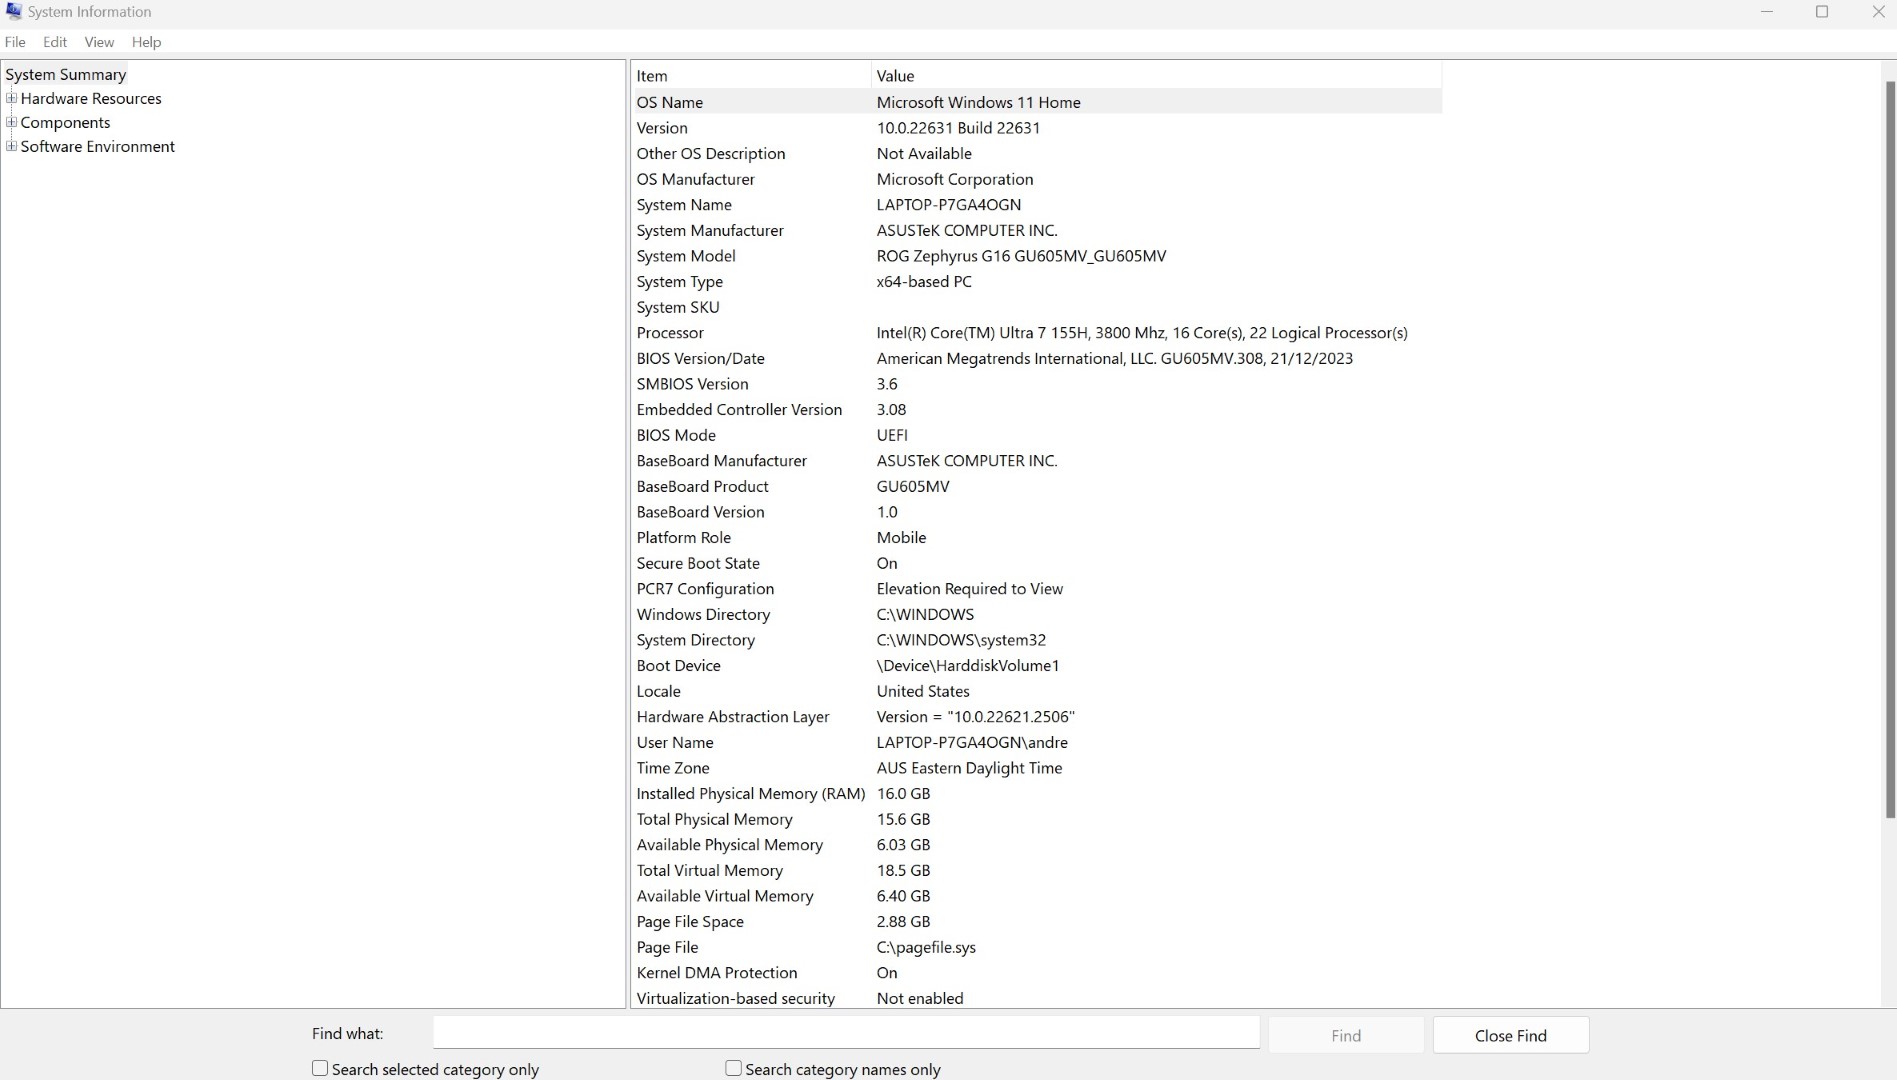
Task: Expand the Hardware Resources node
Action: coord(12,98)
